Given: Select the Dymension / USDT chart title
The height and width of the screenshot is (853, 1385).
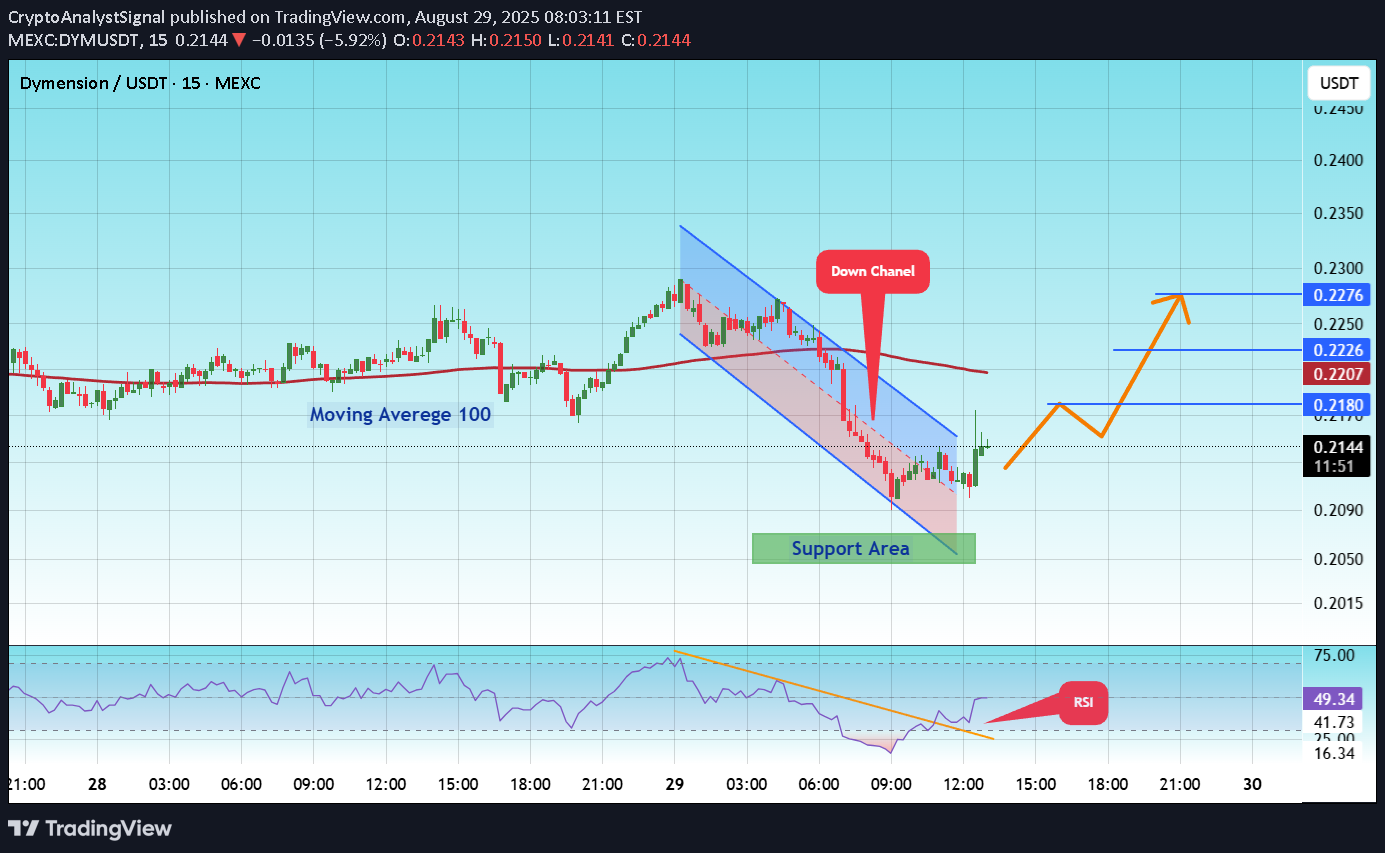Looking at the screenshot, I should 140,83.
